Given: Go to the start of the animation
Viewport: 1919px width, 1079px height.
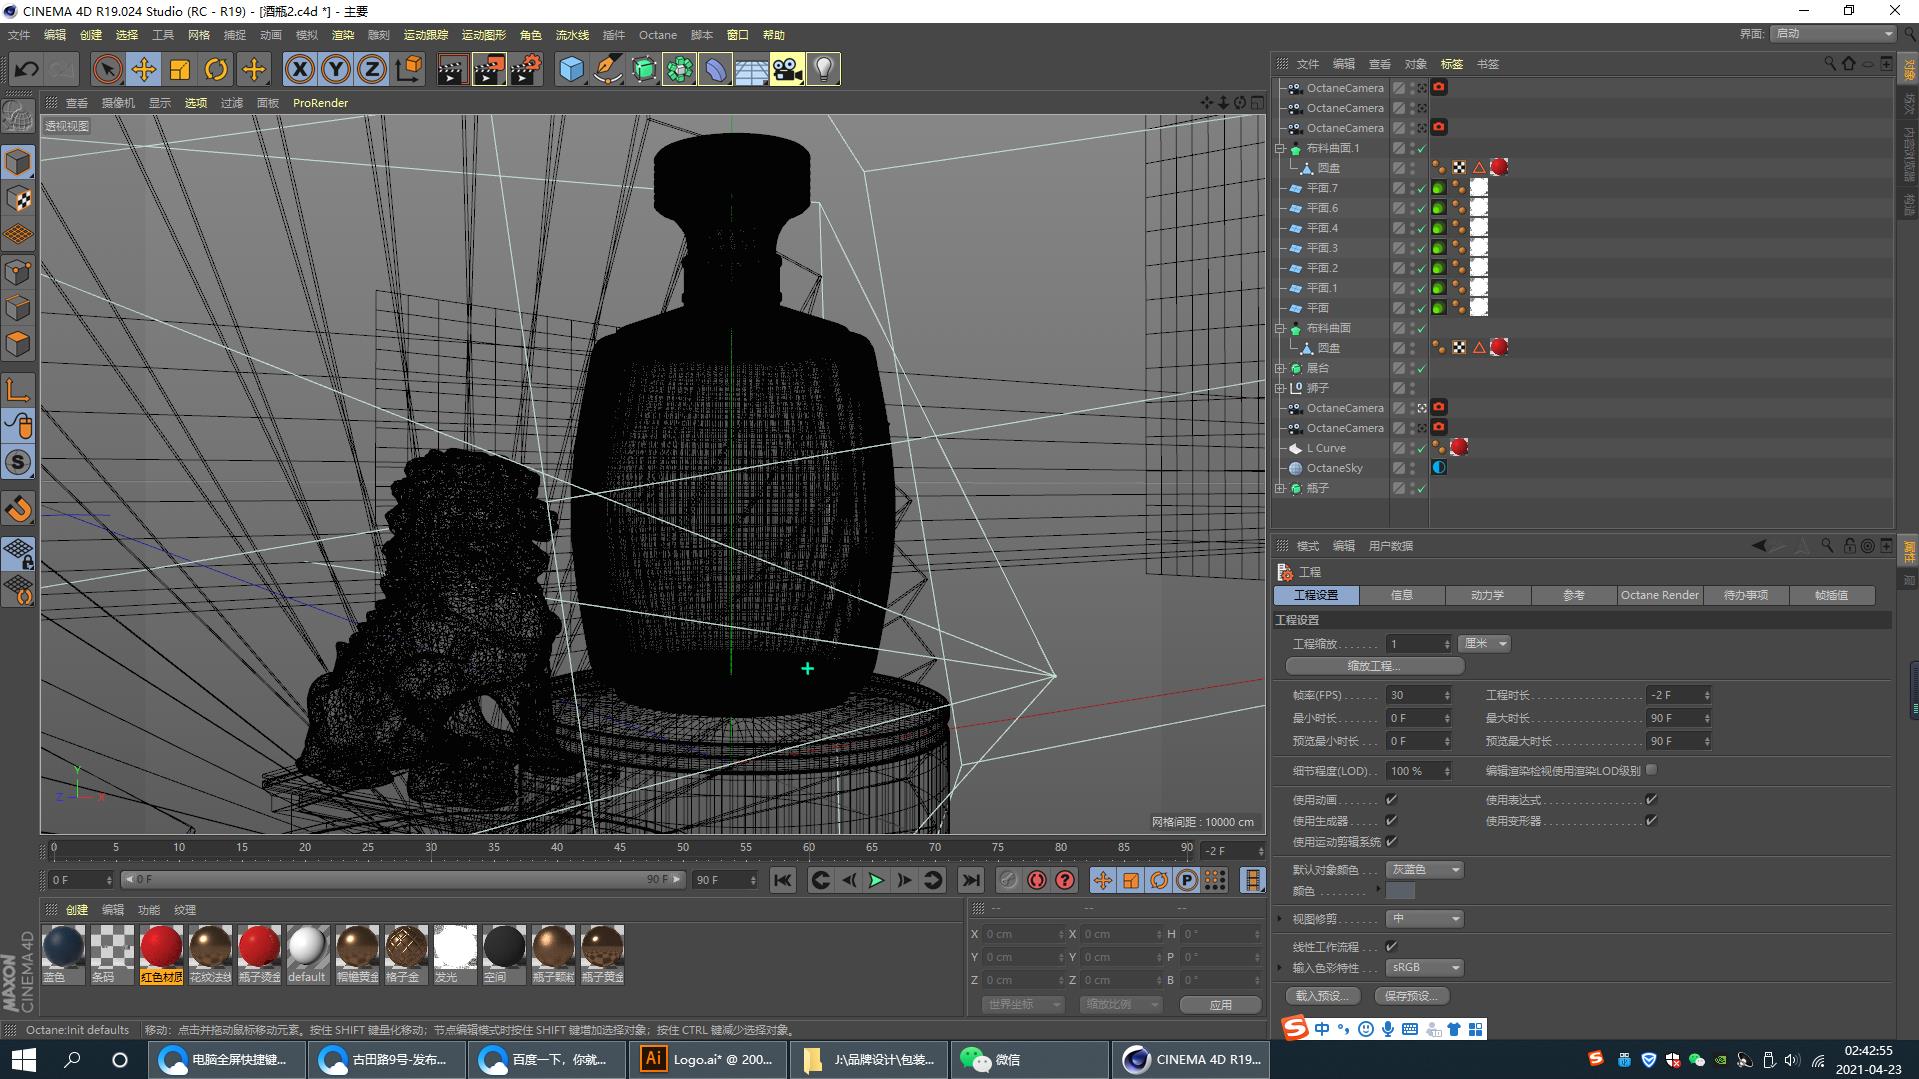Looking at the screenshot, I should 782,880.
